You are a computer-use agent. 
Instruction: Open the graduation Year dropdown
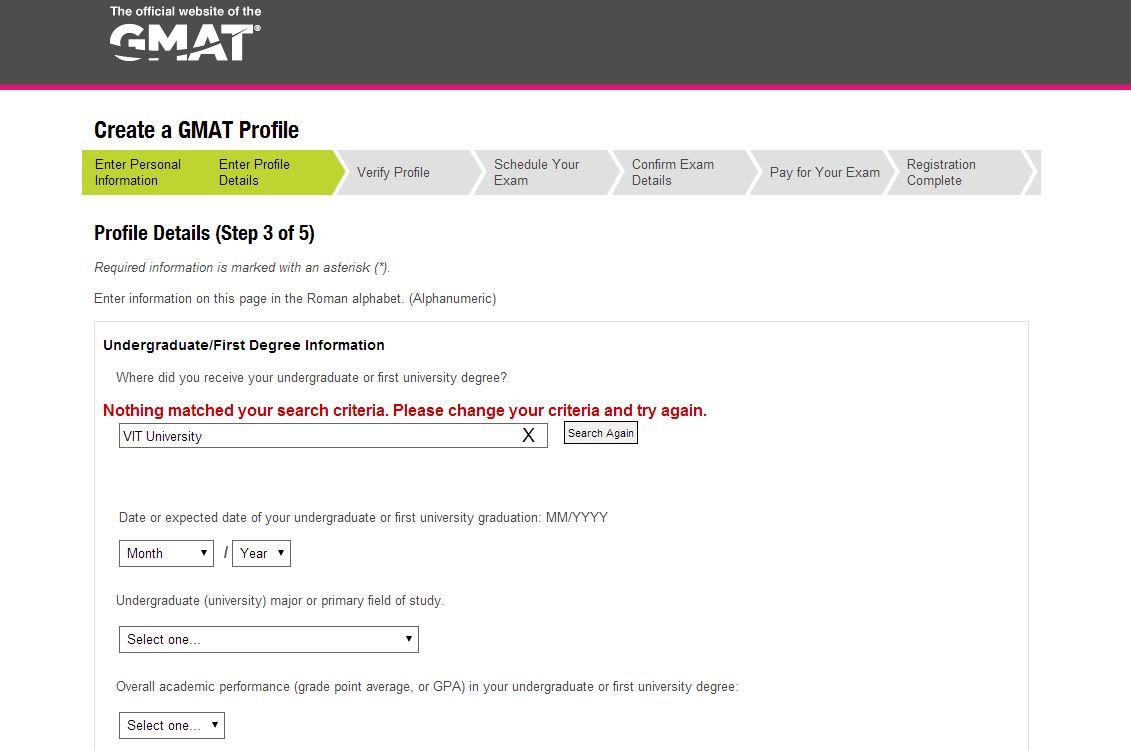[261, 553]
